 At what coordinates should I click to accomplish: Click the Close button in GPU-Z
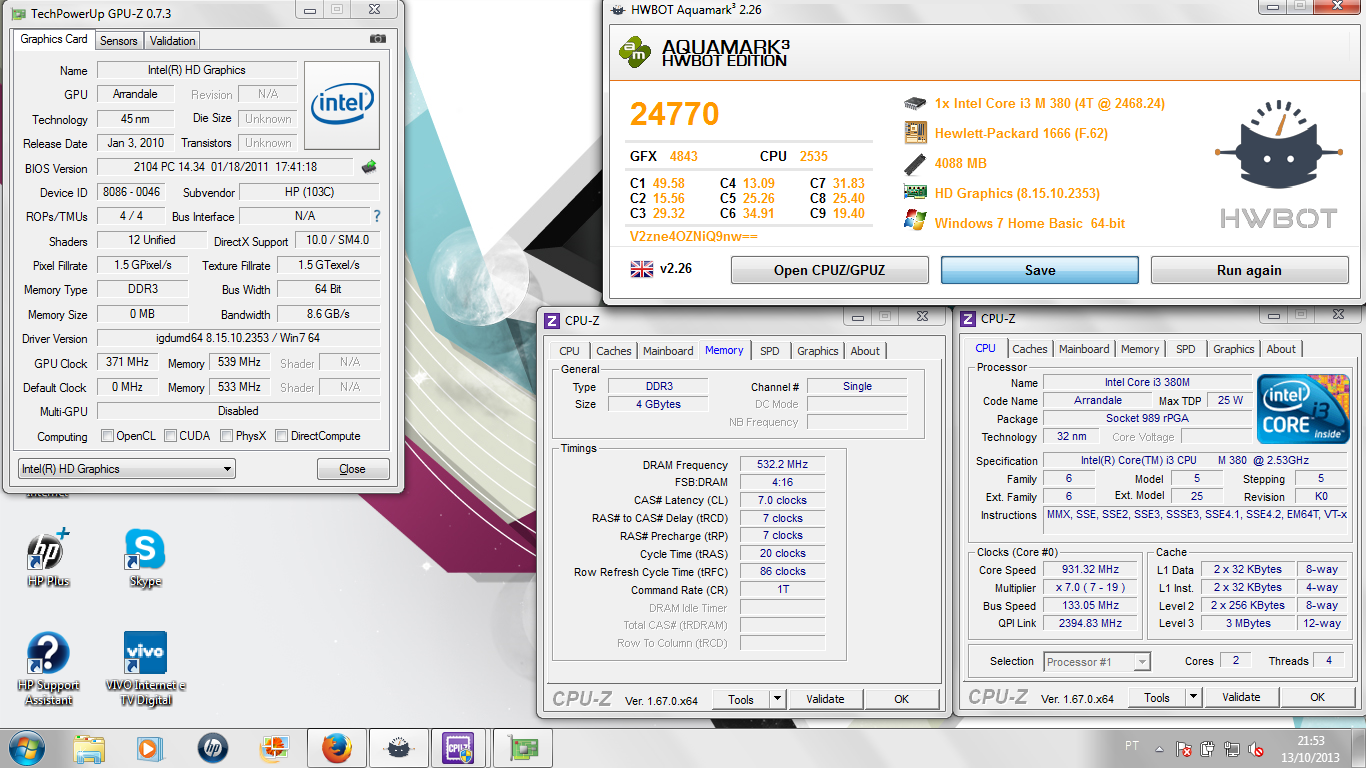353,469
